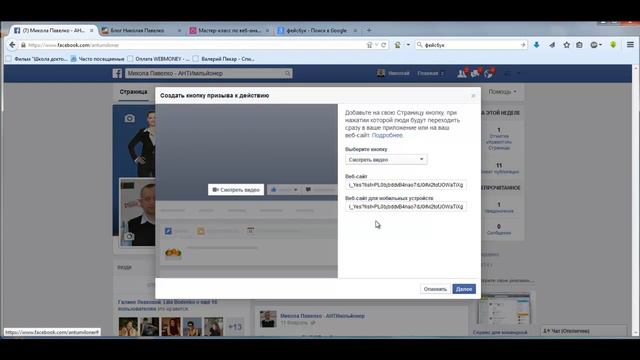
Task: Expand the Смотреть видео button-type dropdown
Action: click(x=386, y=160)
